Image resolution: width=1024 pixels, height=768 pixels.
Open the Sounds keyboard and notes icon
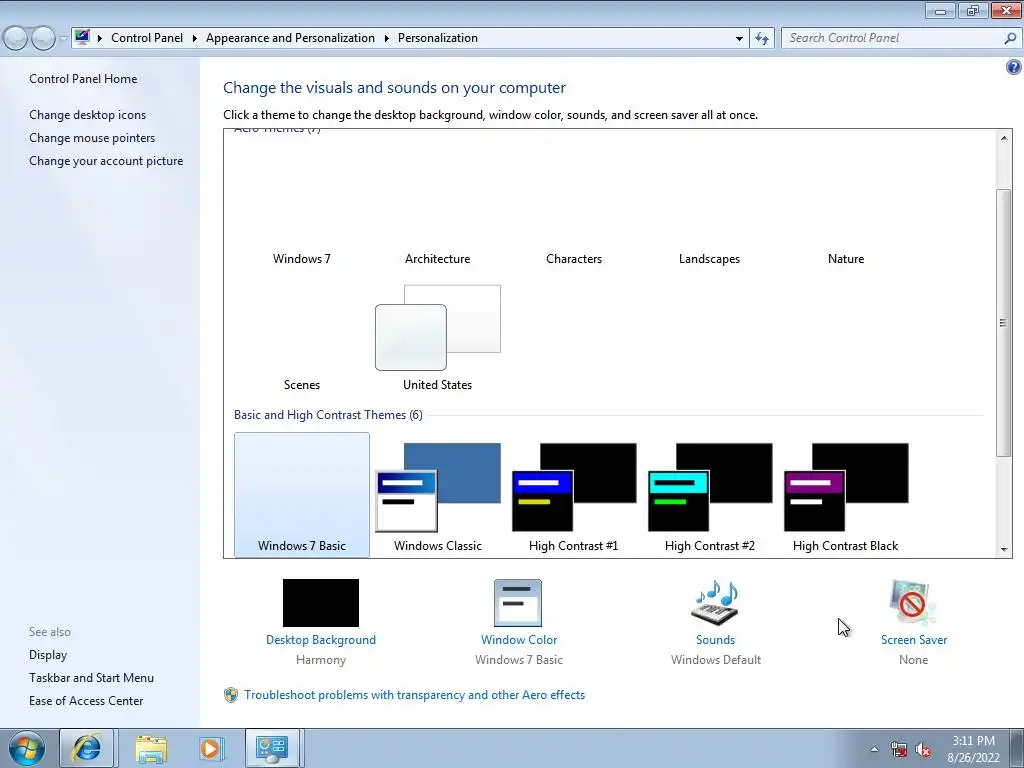coord(715,603)
